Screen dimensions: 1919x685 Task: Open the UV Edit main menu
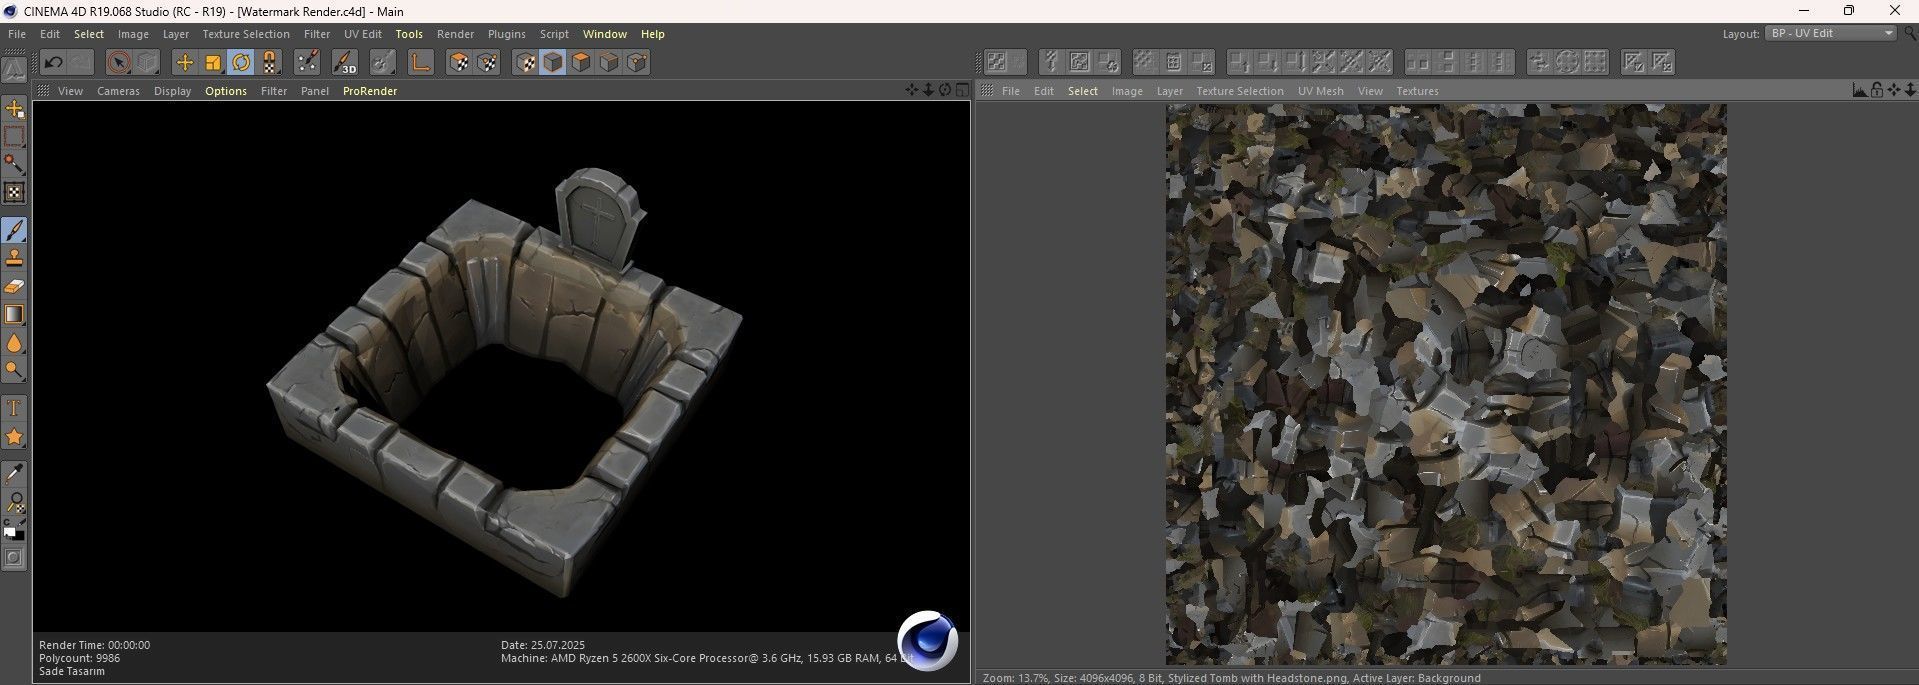coord(363,34)
